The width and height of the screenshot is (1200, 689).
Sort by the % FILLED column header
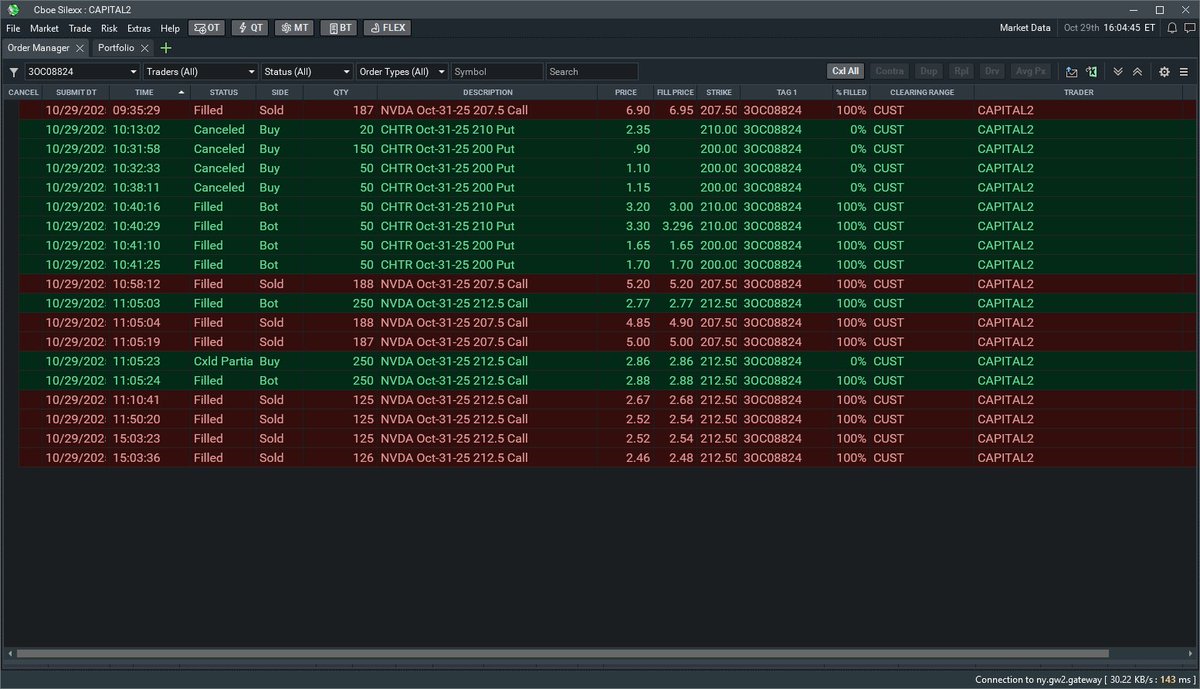[x=851, y=92]
